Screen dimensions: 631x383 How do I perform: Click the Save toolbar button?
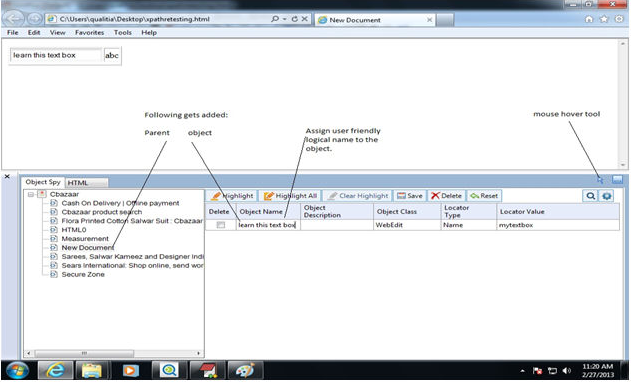(x=410, y=196)
